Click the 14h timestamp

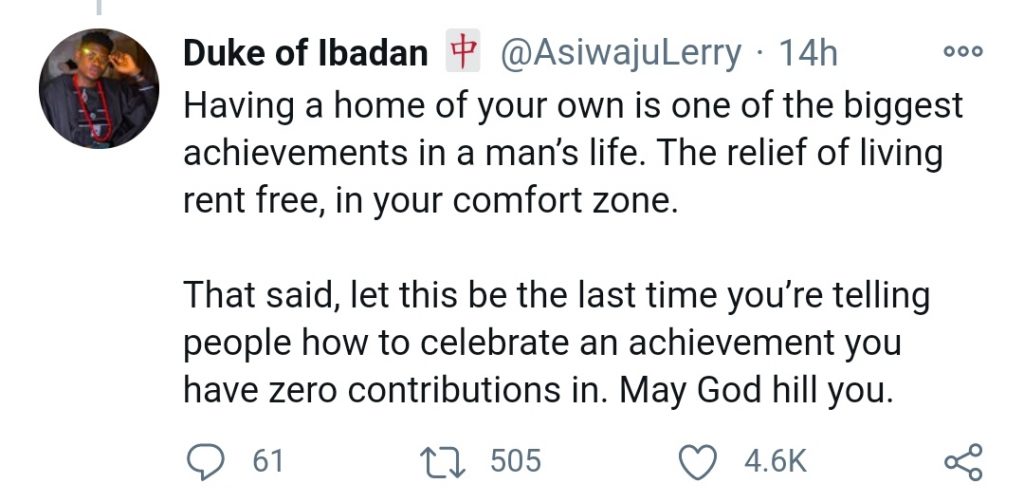808,54
